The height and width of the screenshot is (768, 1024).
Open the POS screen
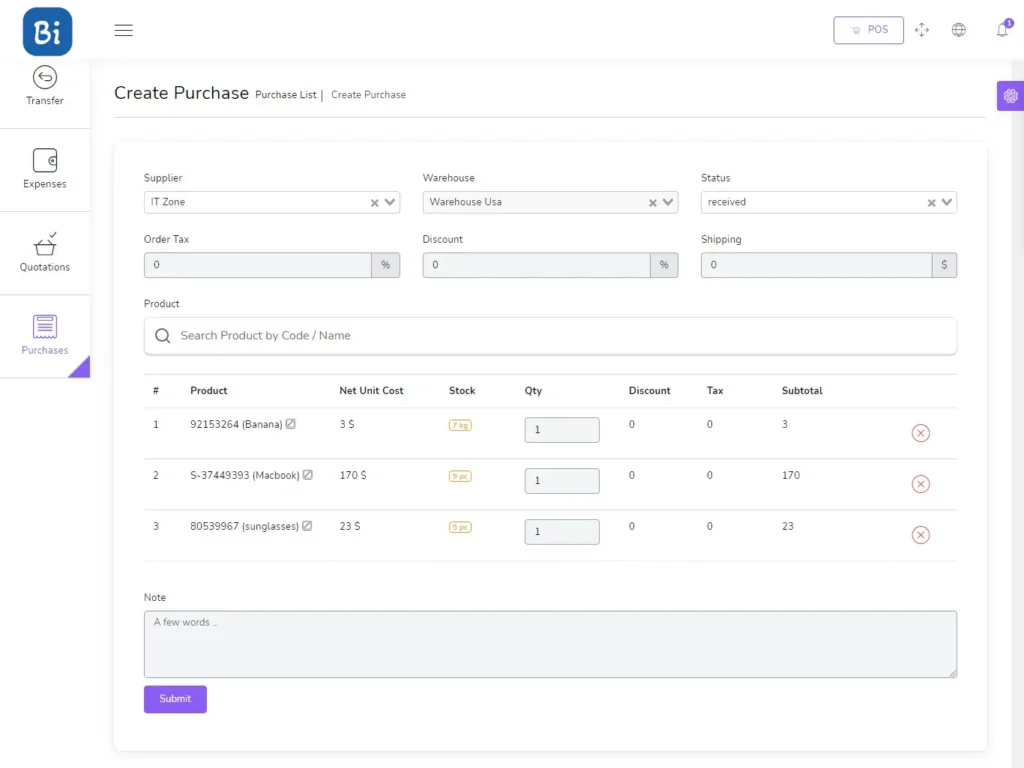868,30
